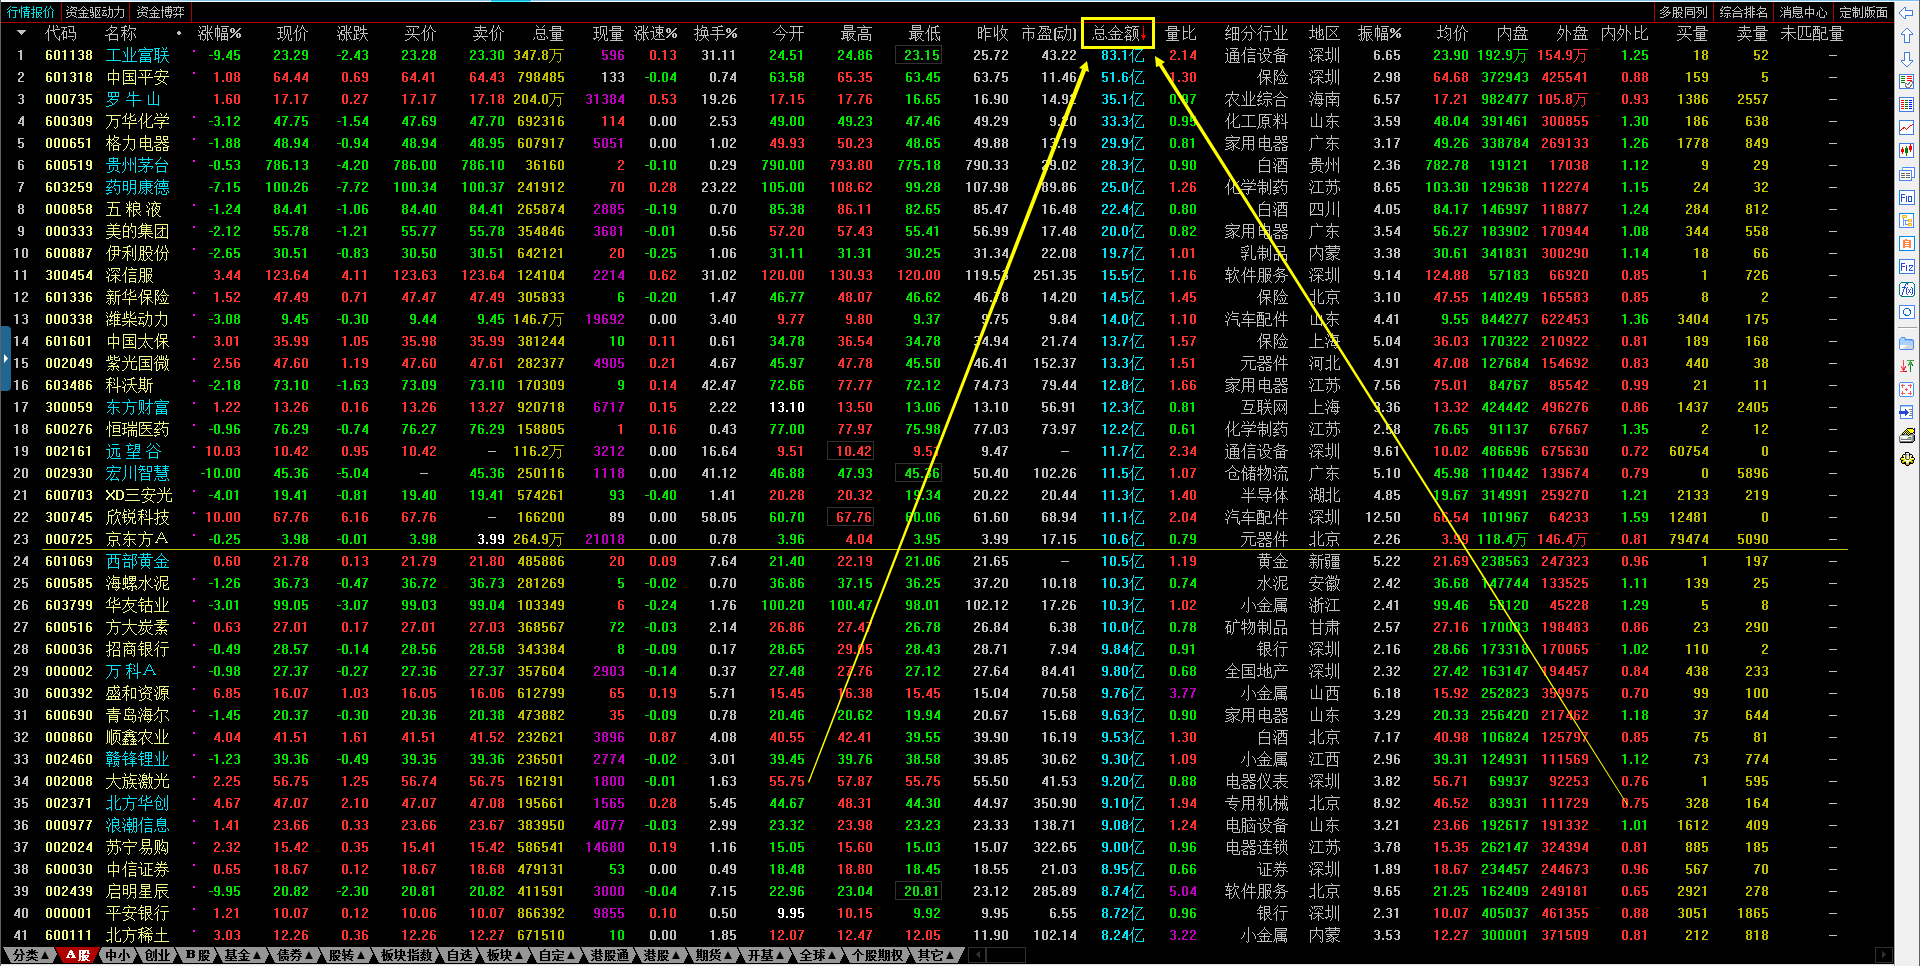
Task: Click the F10 company info icon
Action: [1907, 198]
